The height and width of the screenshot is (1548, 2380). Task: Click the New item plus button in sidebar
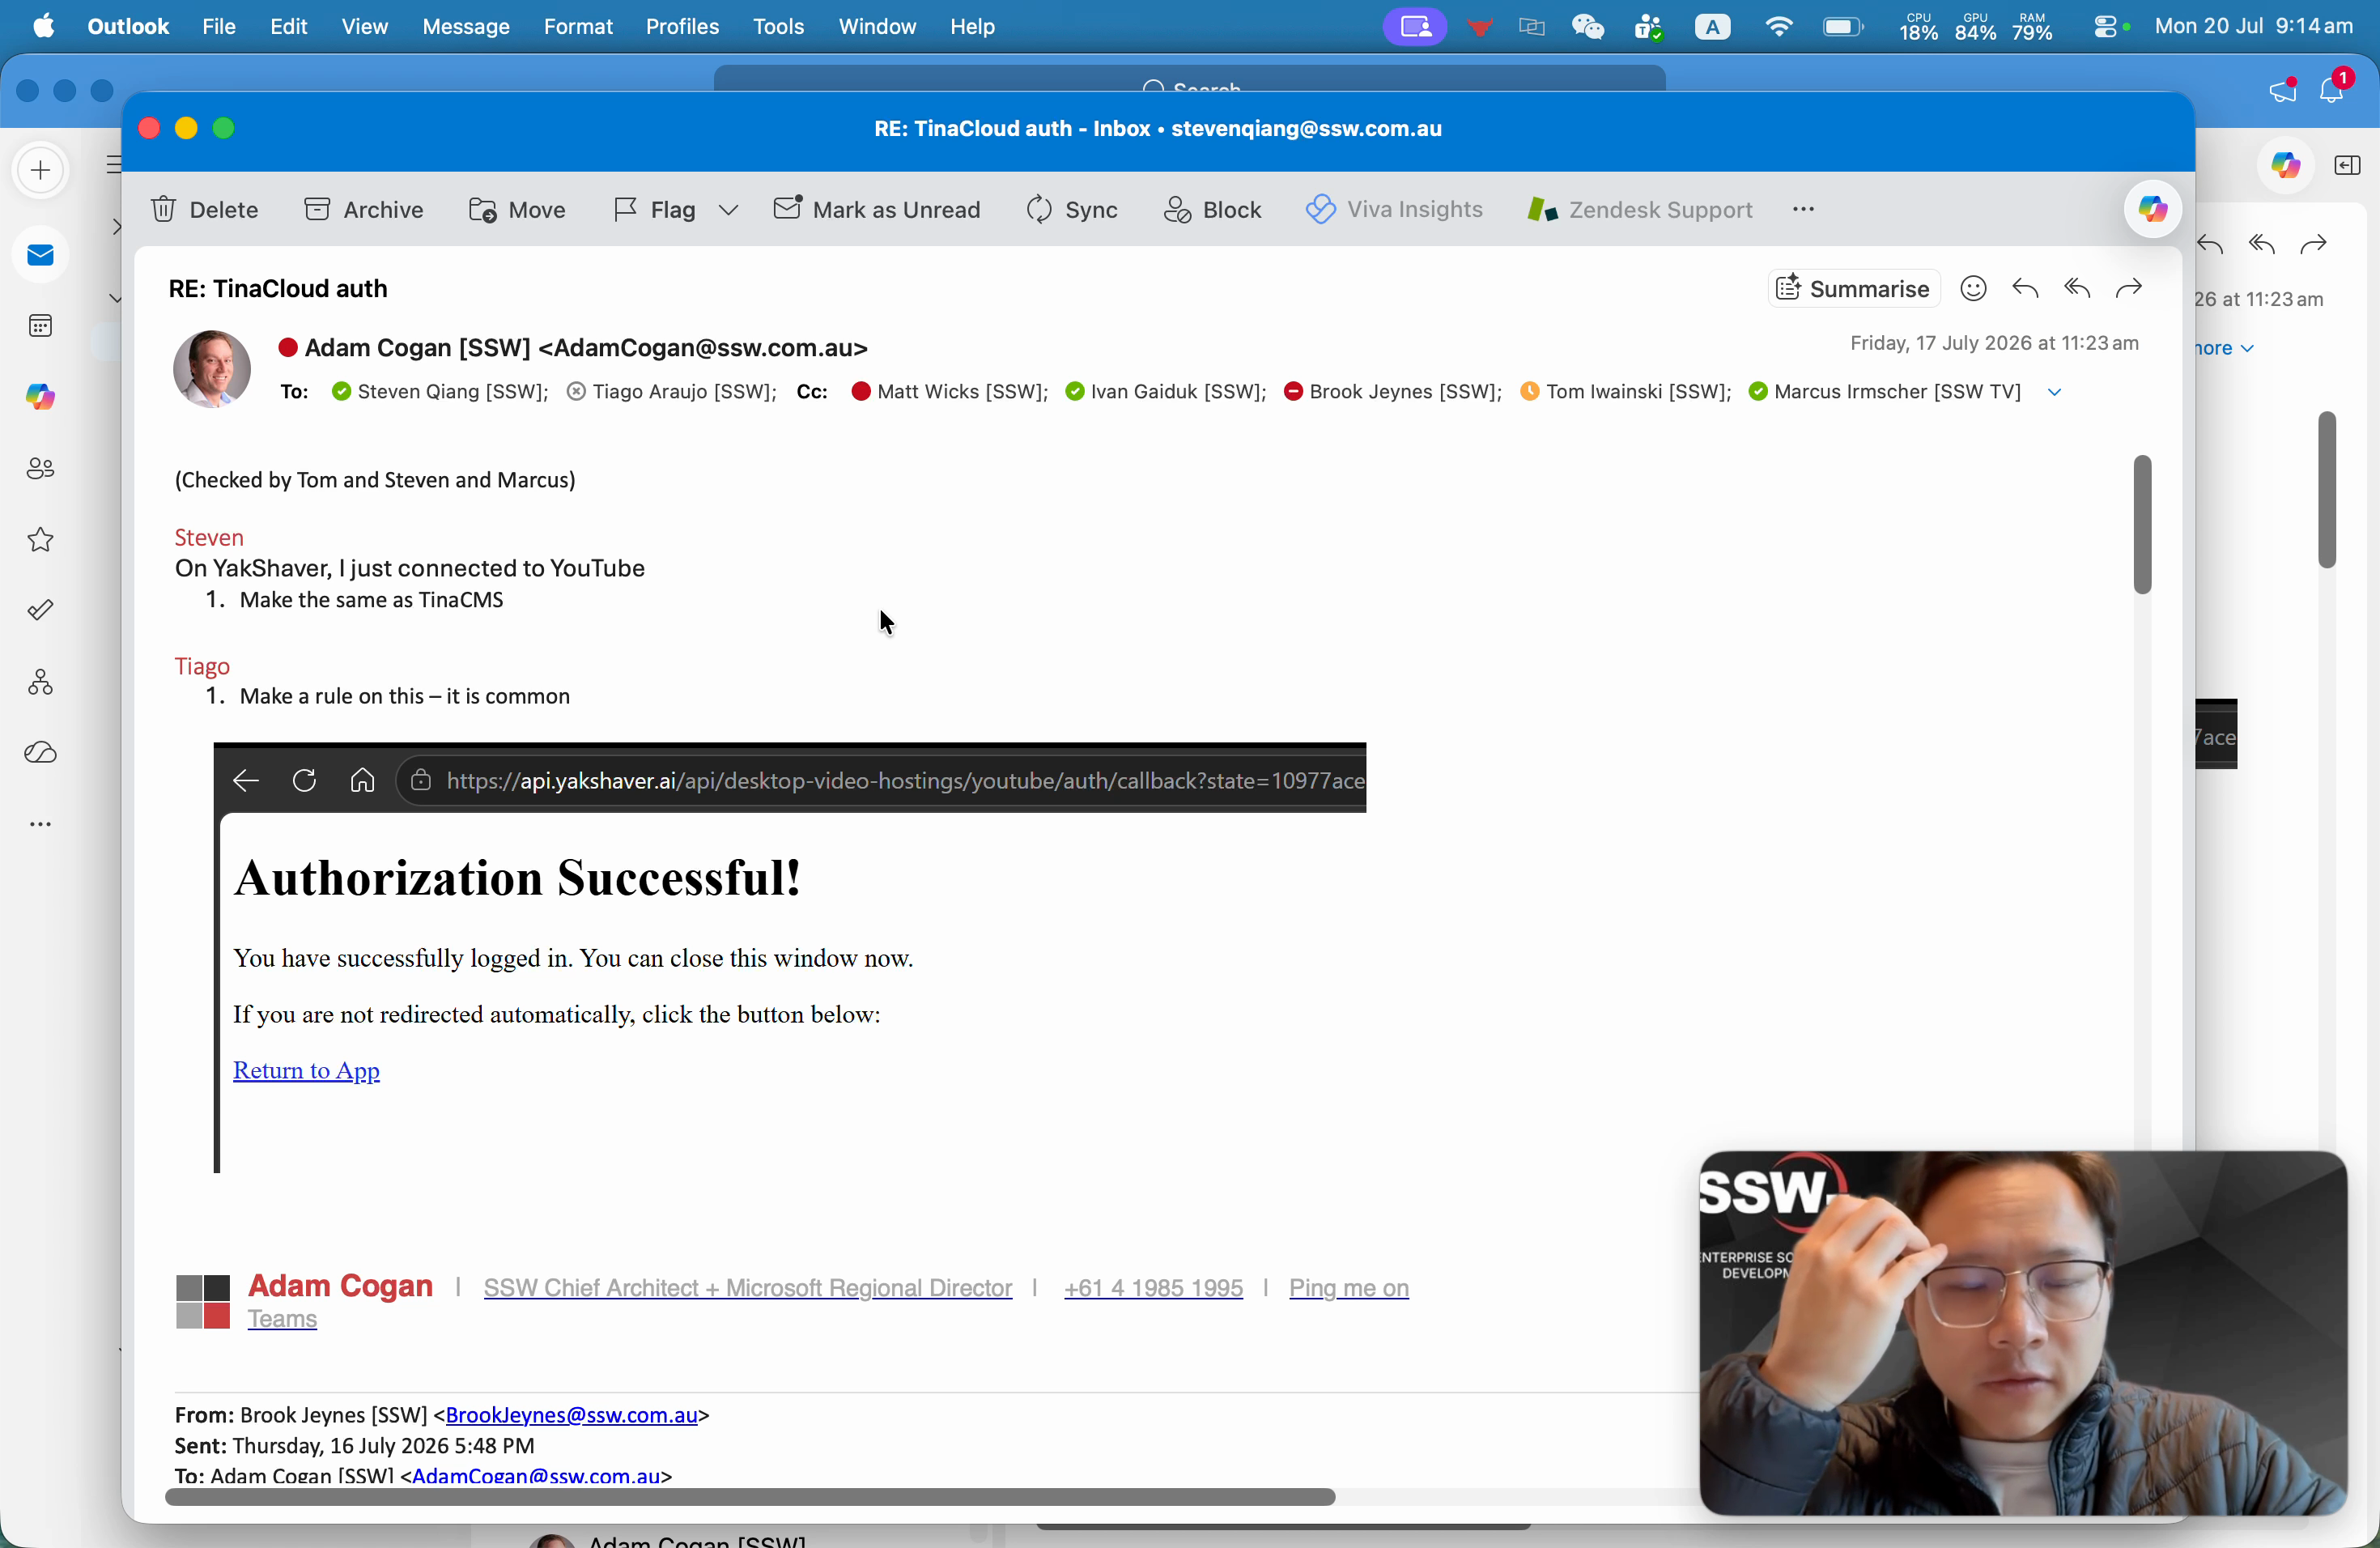tap(41, 171)
